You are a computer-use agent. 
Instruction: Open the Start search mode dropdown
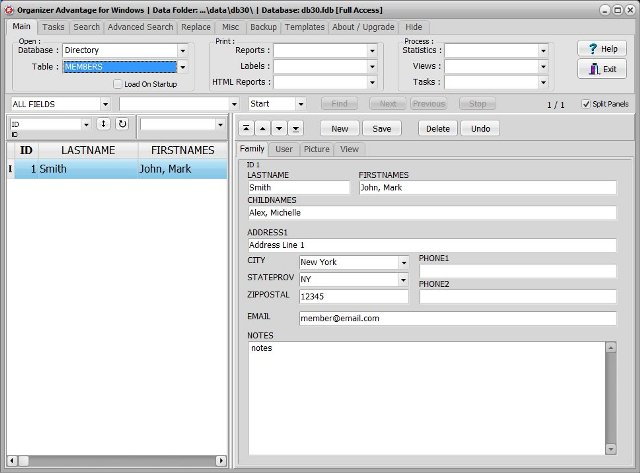coord(300,104)
